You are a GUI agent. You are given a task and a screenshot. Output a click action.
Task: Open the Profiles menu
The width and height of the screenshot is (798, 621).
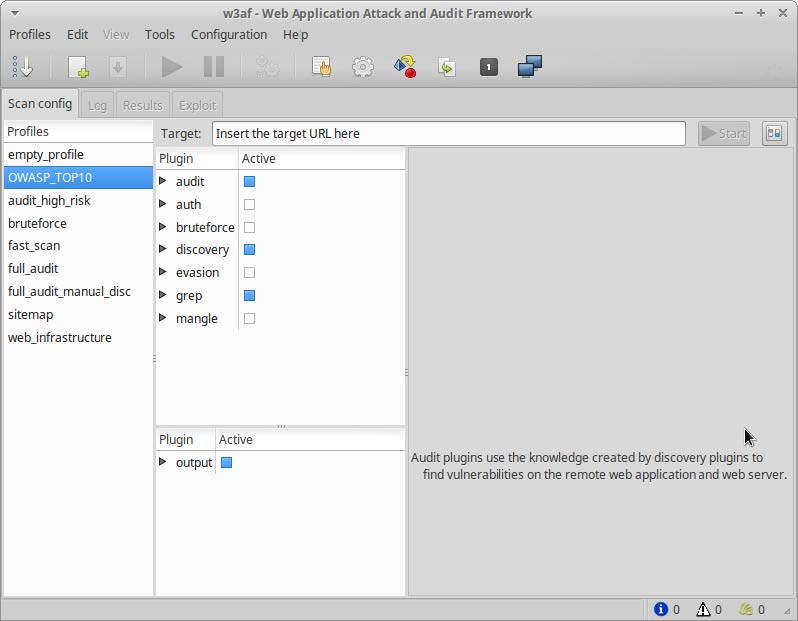click(30, 35)
